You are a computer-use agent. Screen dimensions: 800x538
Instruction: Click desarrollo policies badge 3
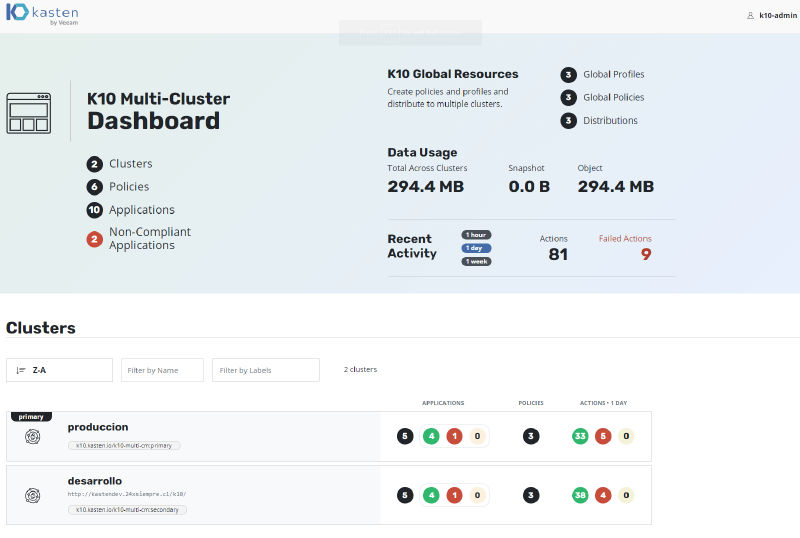pyautogui.click(x=531, y=495)
